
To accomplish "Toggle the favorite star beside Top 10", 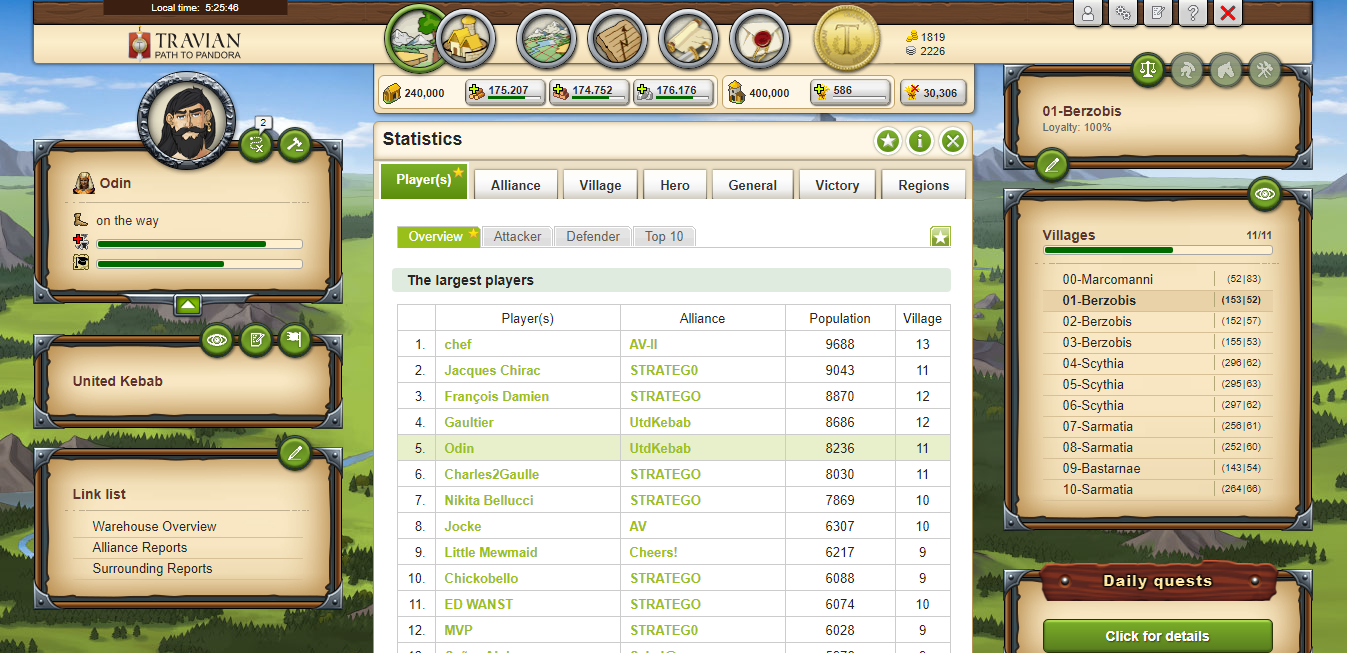I will (940, 237).
